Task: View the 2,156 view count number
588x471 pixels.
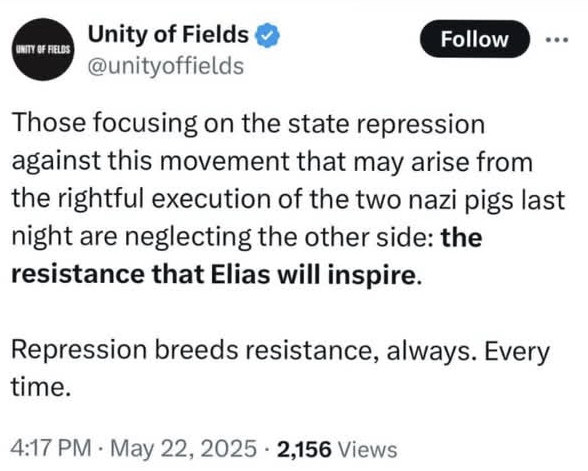Action: click(304, 448)
